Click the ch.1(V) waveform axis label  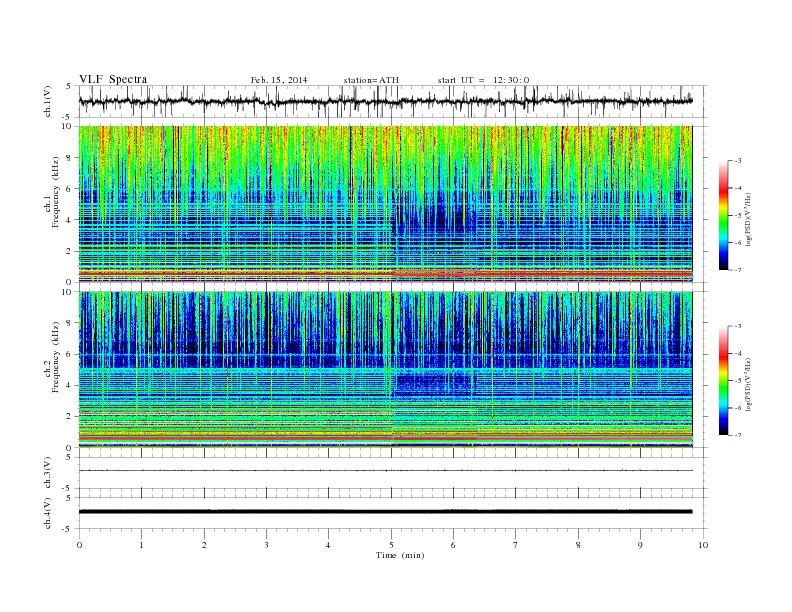coord(48,101)
